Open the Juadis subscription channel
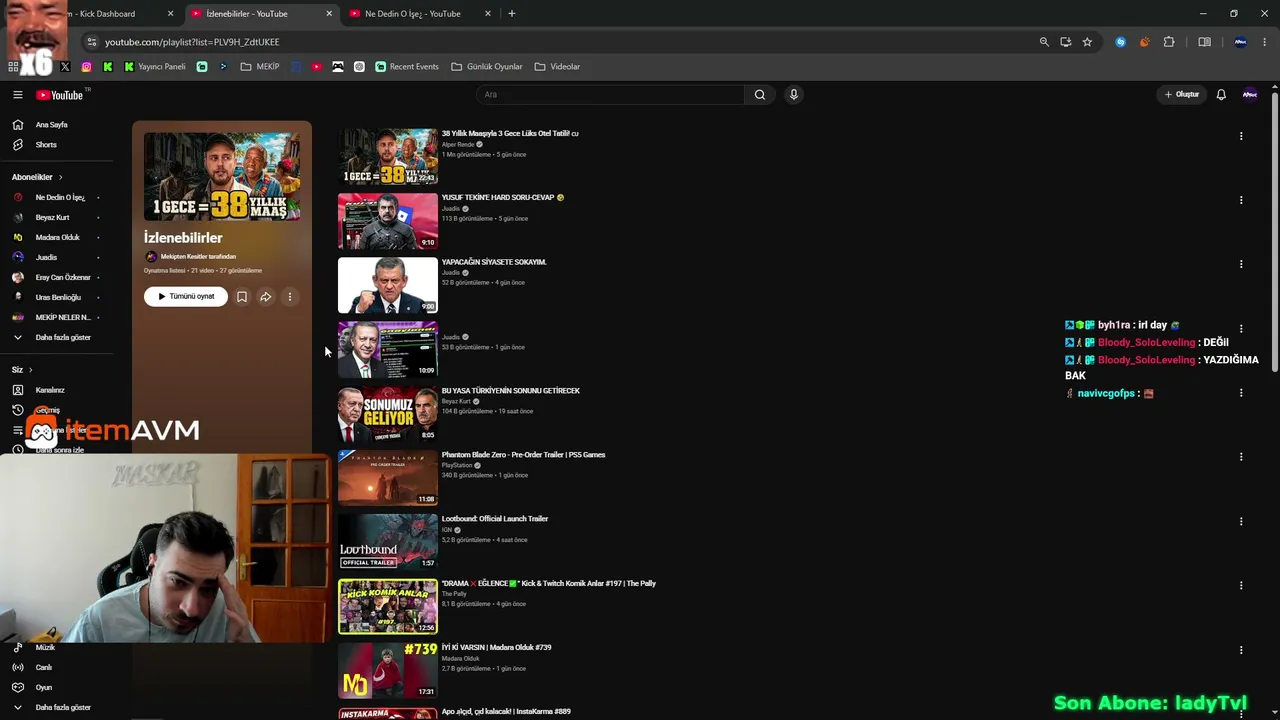 pos(46,257)
